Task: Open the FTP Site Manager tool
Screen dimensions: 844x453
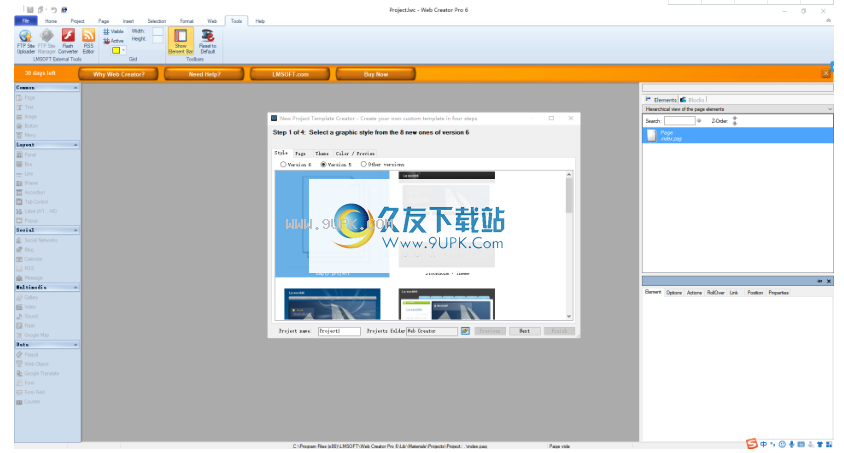Action: (x=47, y=41)
